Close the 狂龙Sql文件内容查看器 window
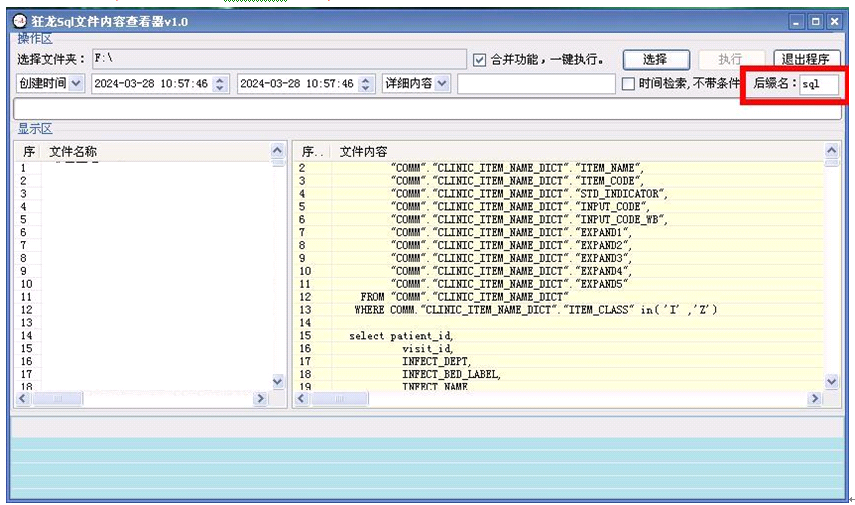The width and height of the screenshot is (855, 505). 834,22
